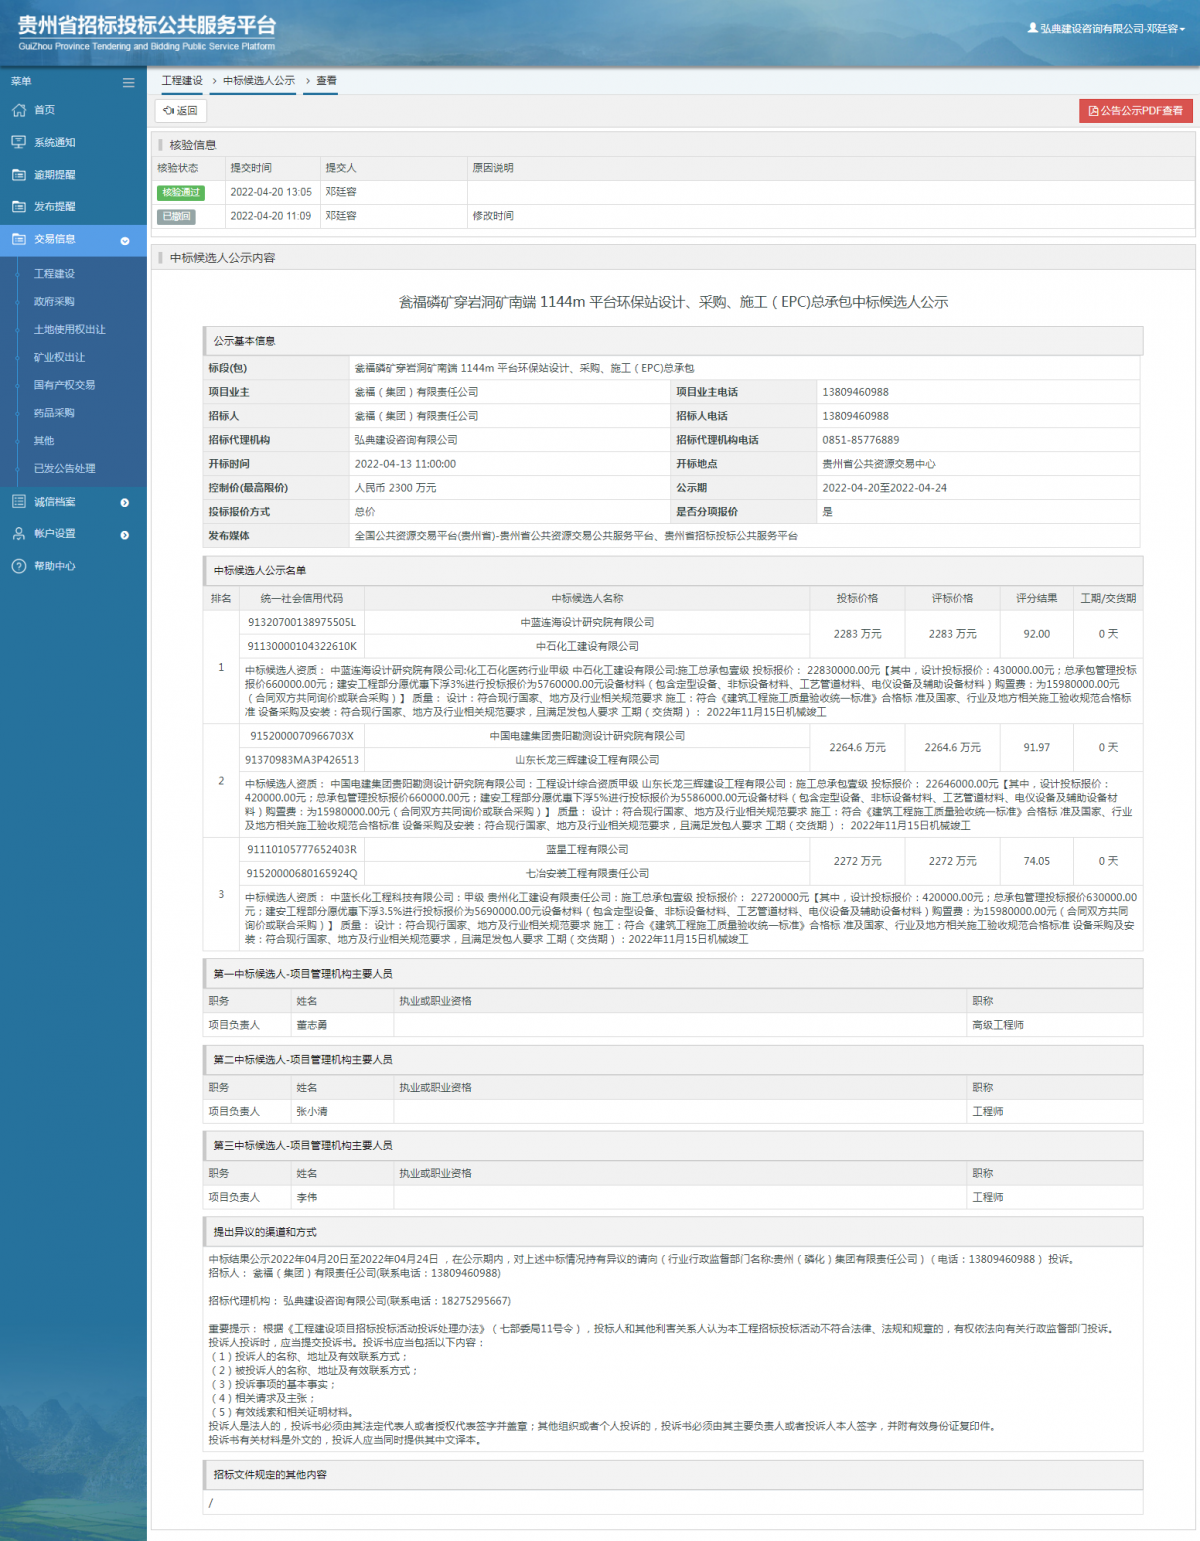Viewport: 1200px width, 1541px height.
Task: Click the home icon beside 首页
Action: [x=18, y=110]
